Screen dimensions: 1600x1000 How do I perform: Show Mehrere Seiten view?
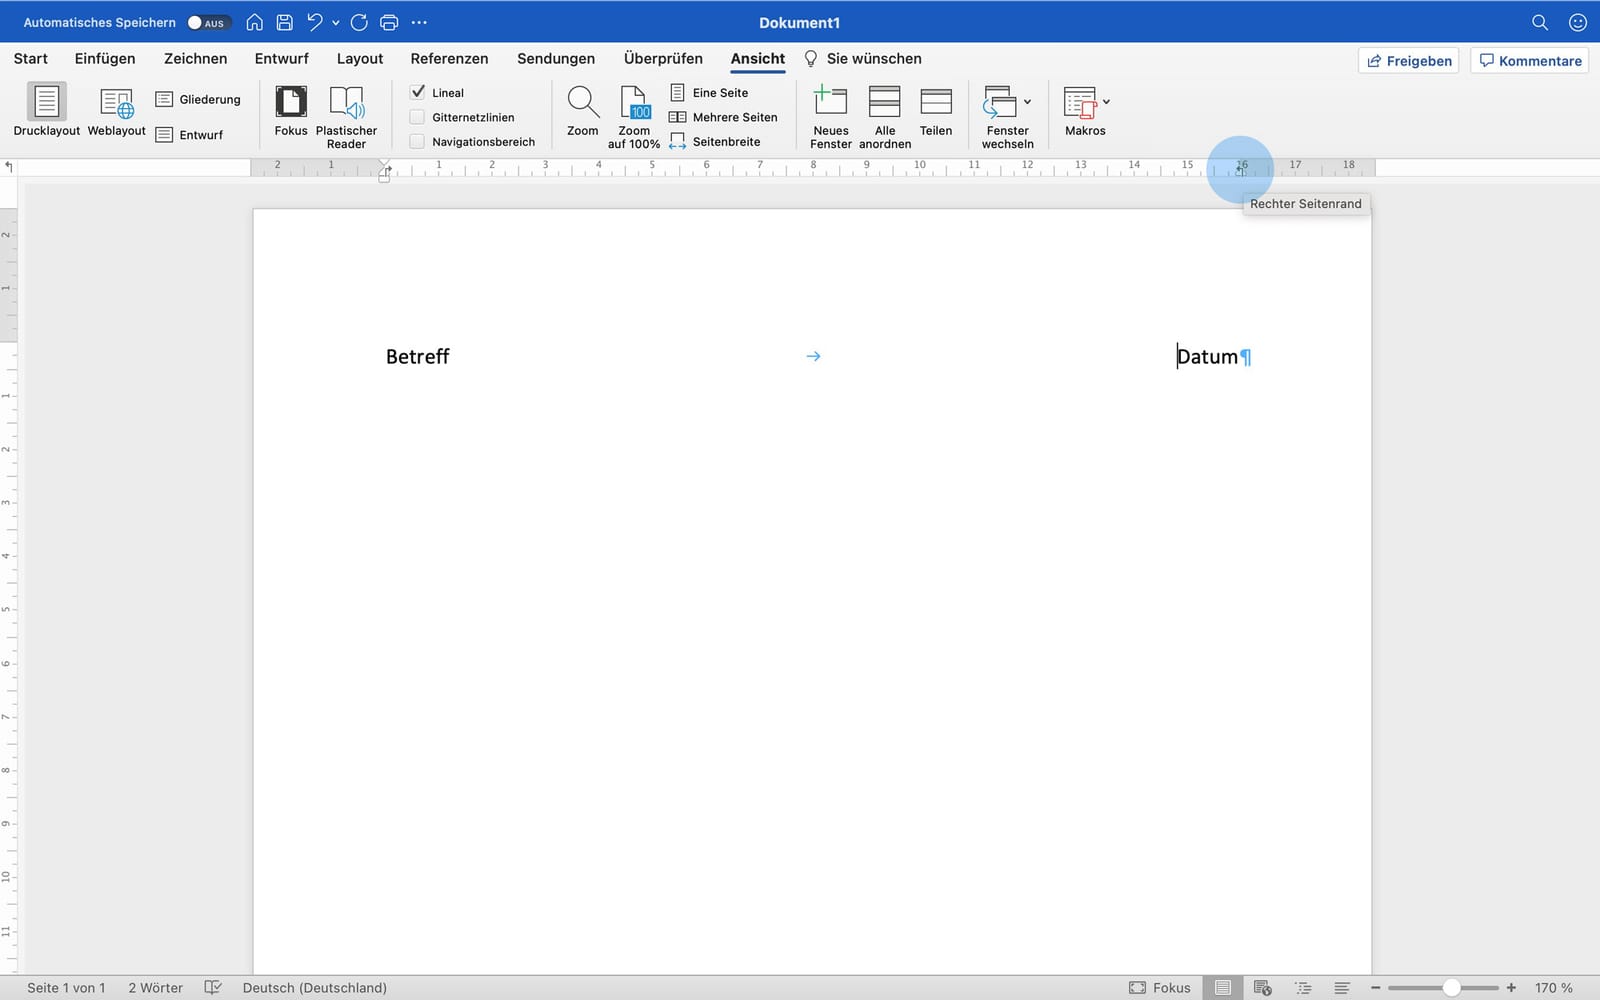click(x=723, y=117)
